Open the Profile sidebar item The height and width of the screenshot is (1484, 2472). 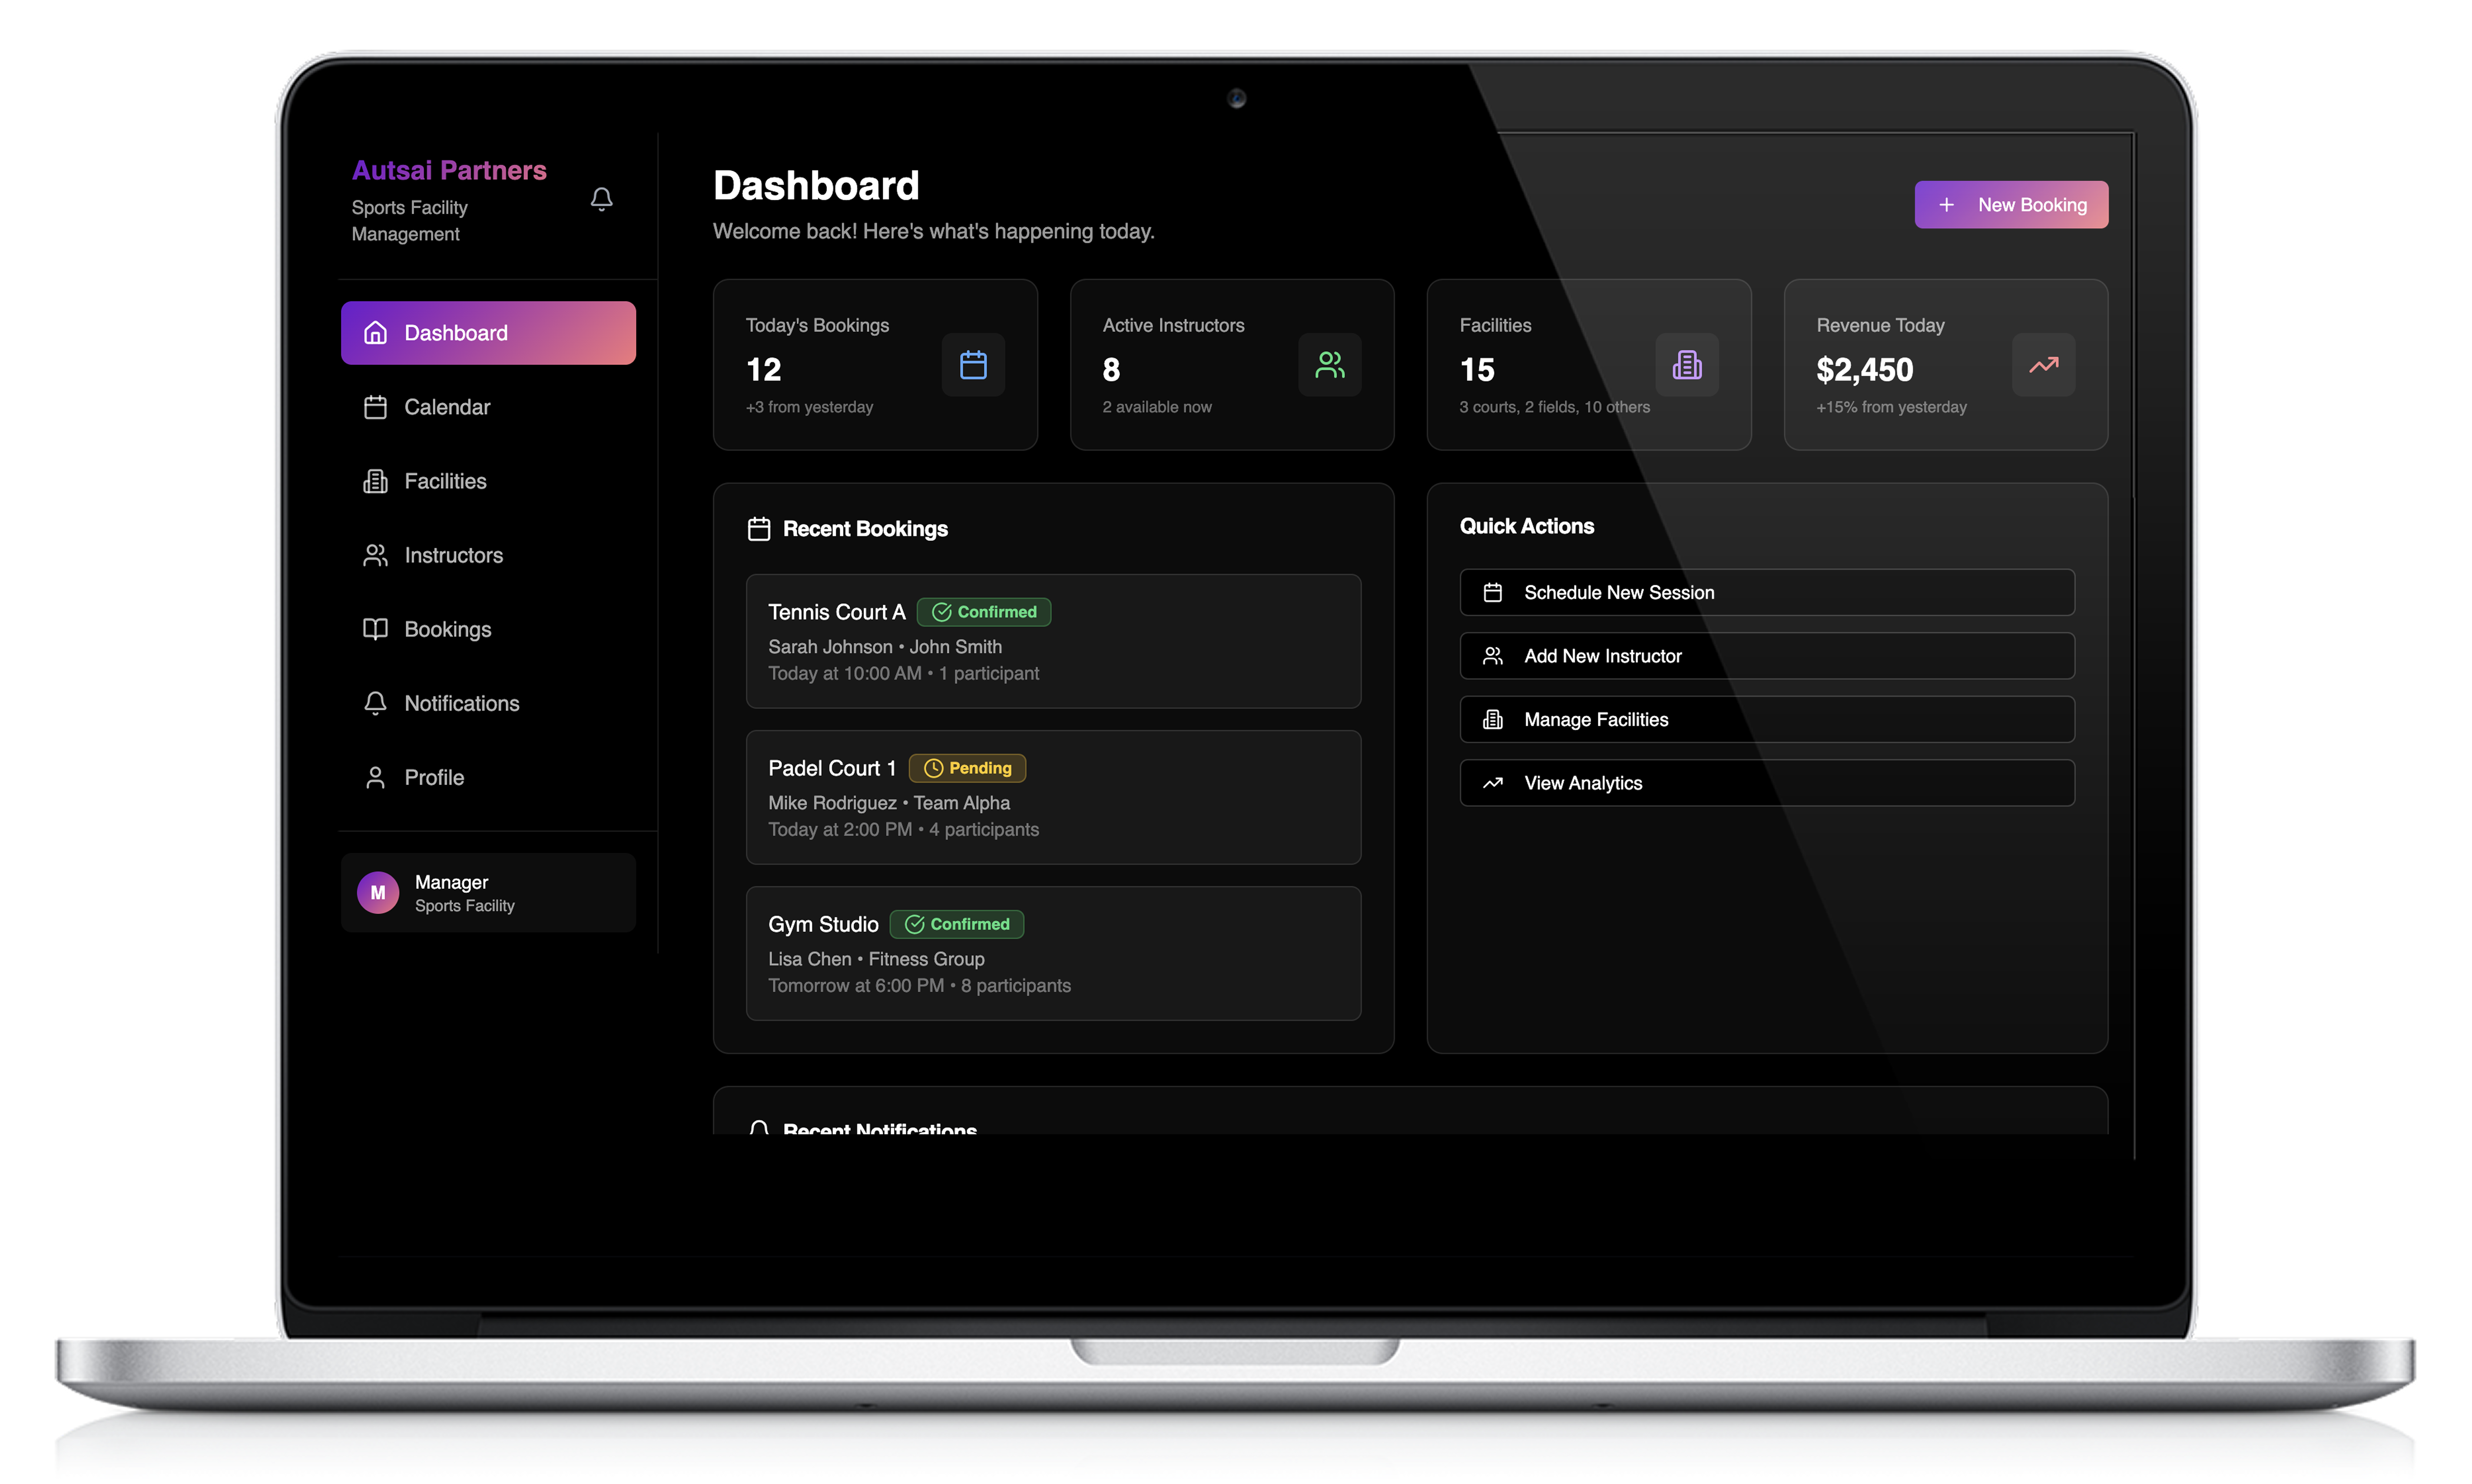pos(433,777)
